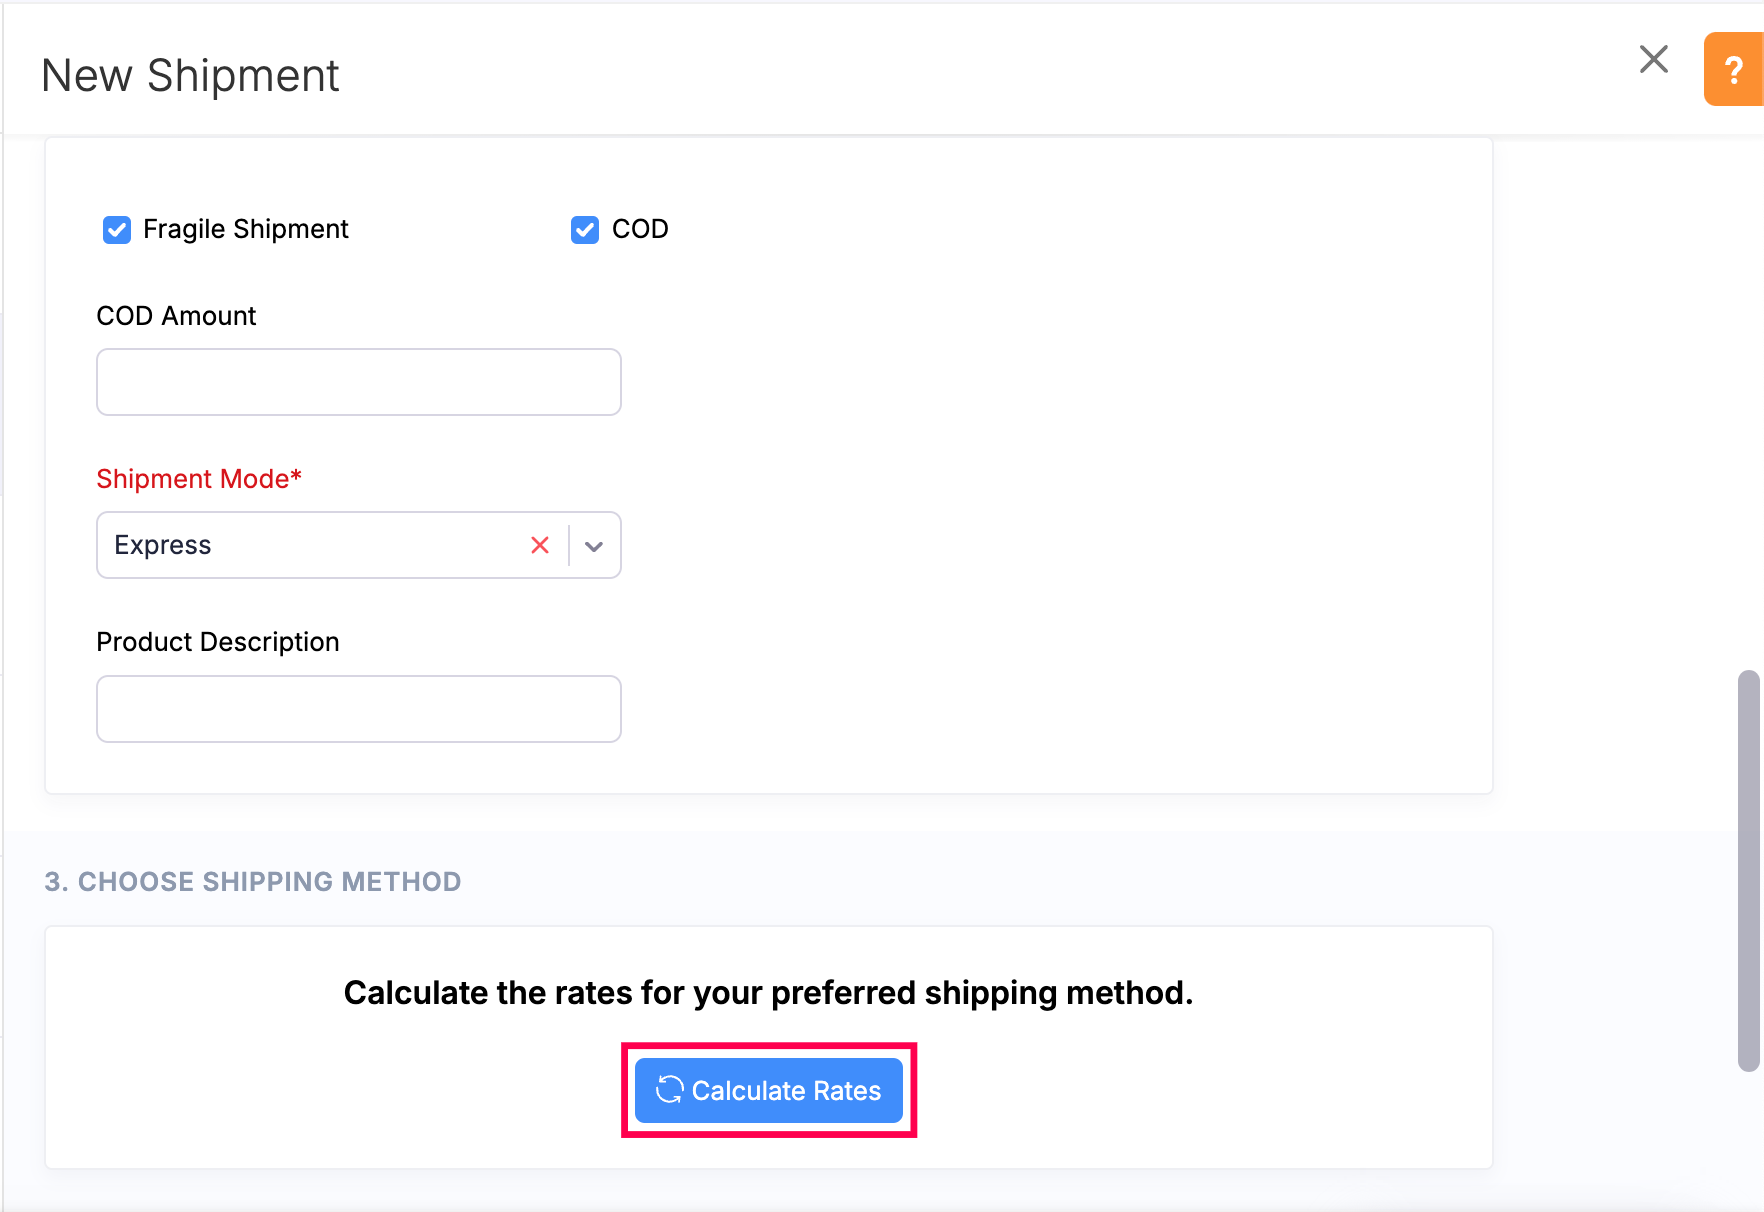Open the orange help question mark
The width and height of the screenshot is (1764, 1212).
point(1733,69)
